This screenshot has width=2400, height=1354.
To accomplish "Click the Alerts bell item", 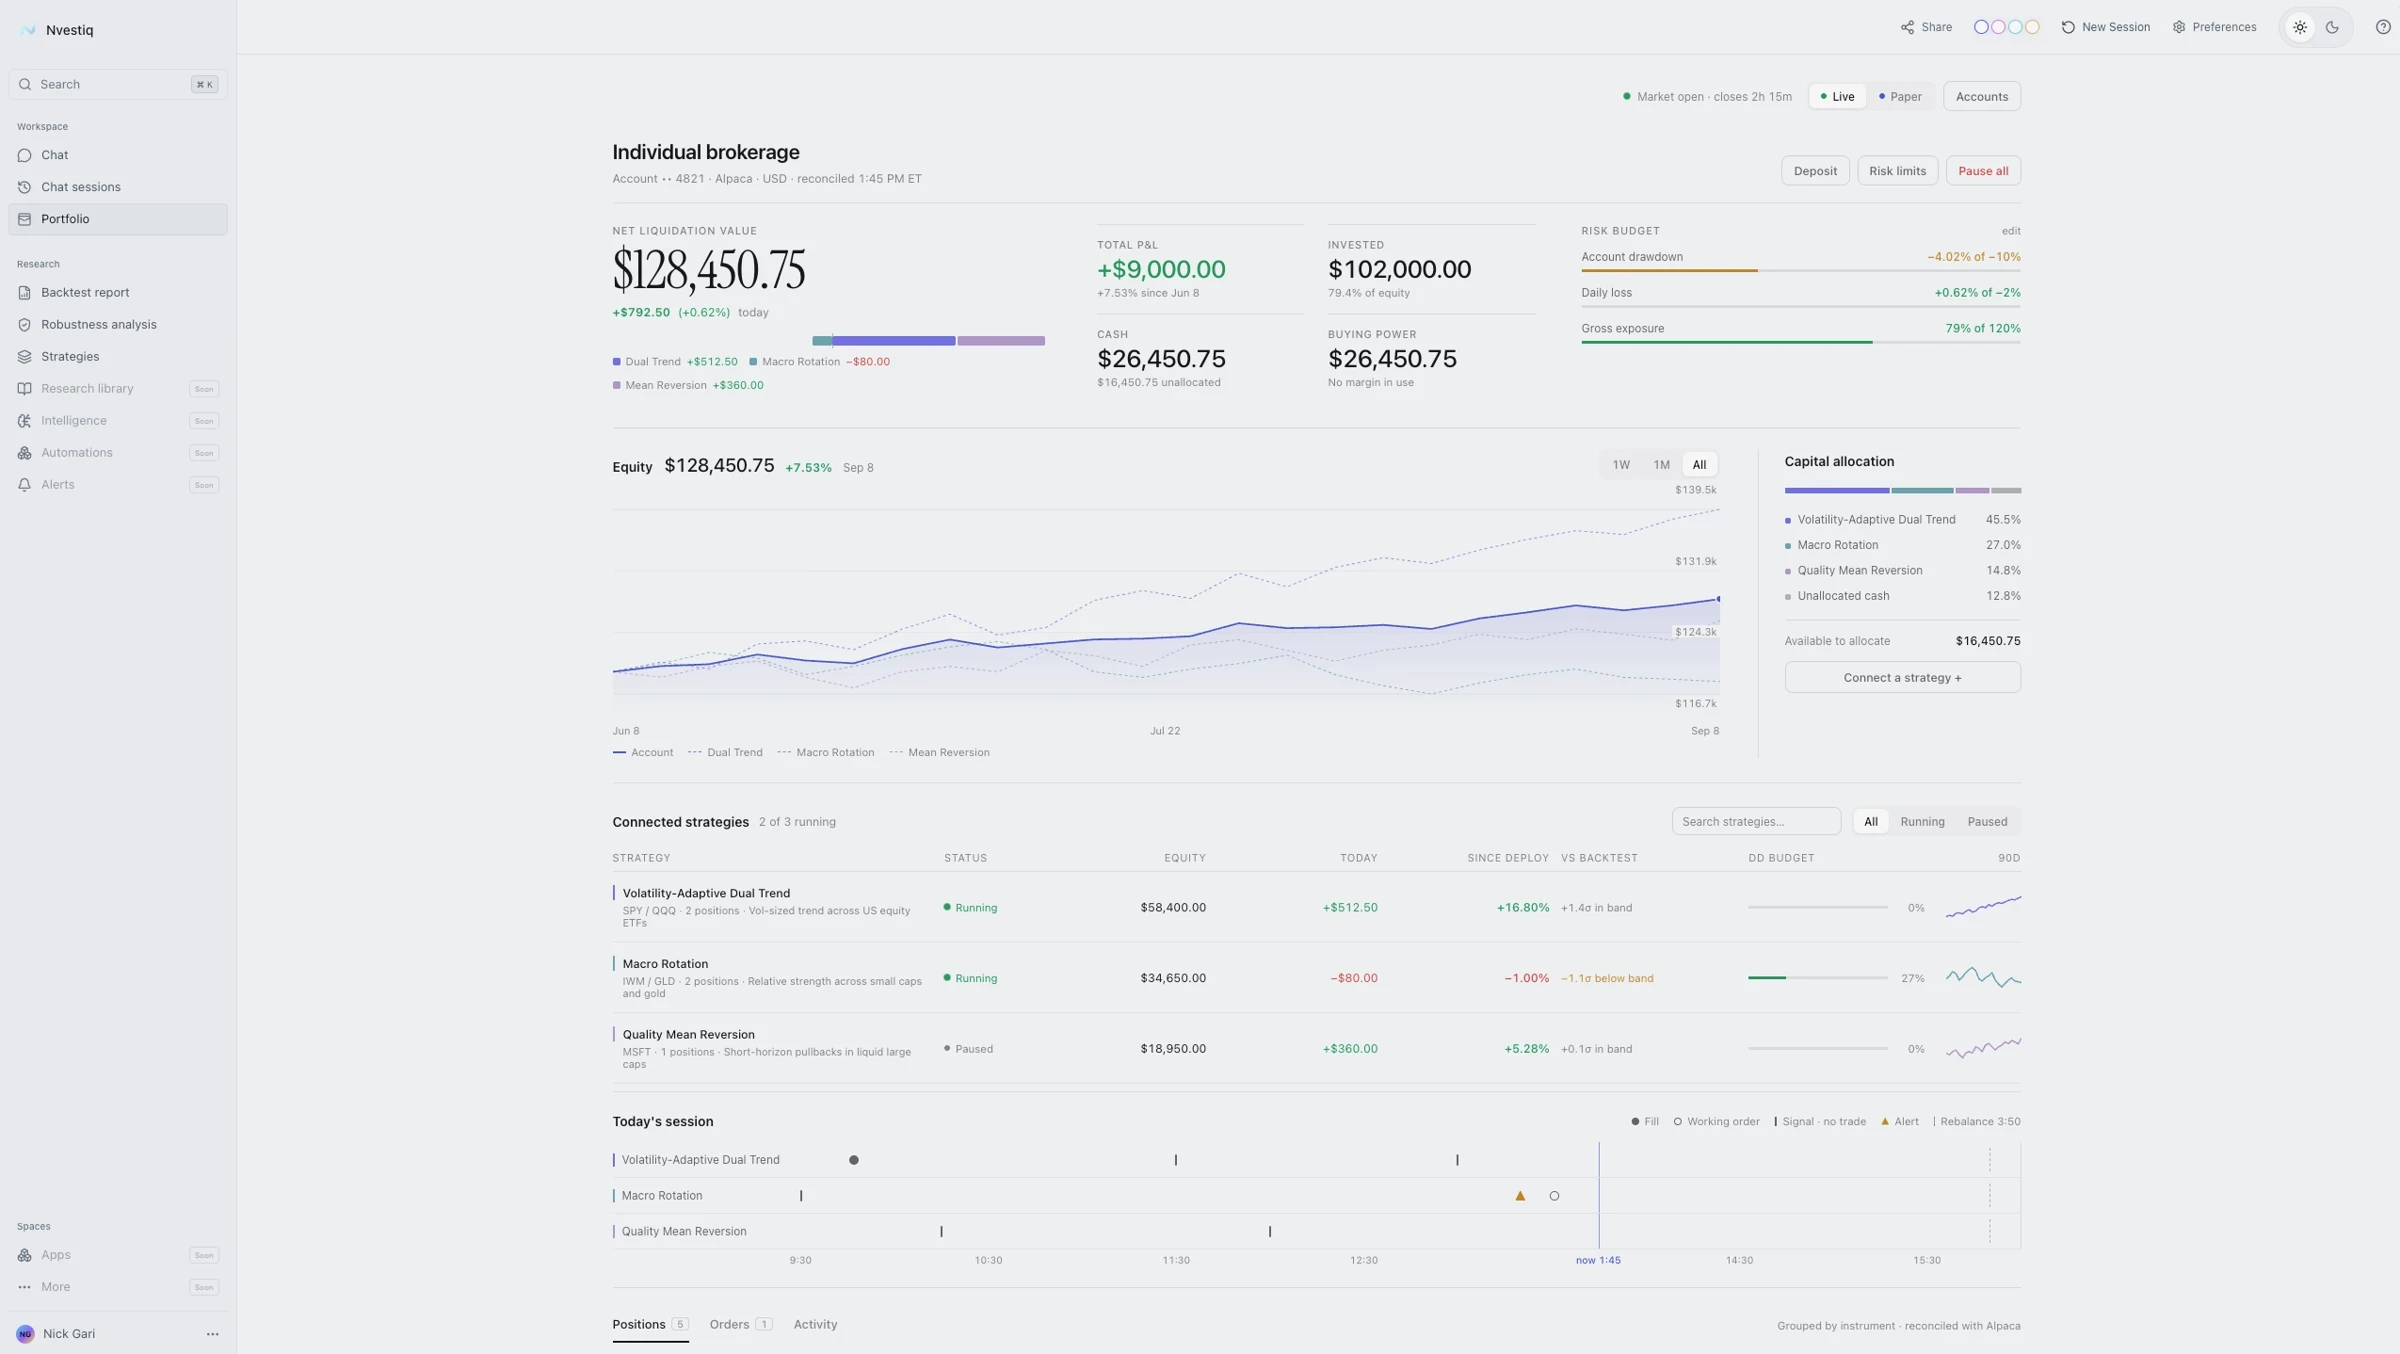I will 118,485.
